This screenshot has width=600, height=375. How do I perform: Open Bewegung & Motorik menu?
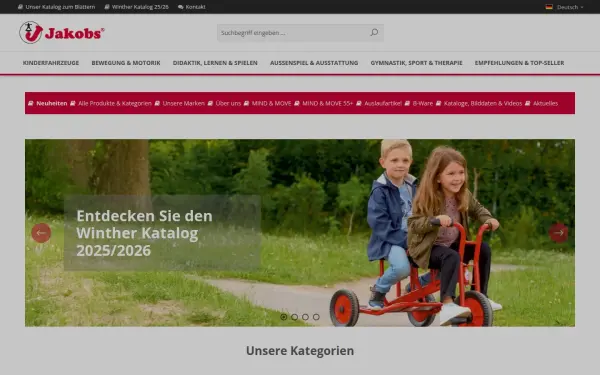126,63
